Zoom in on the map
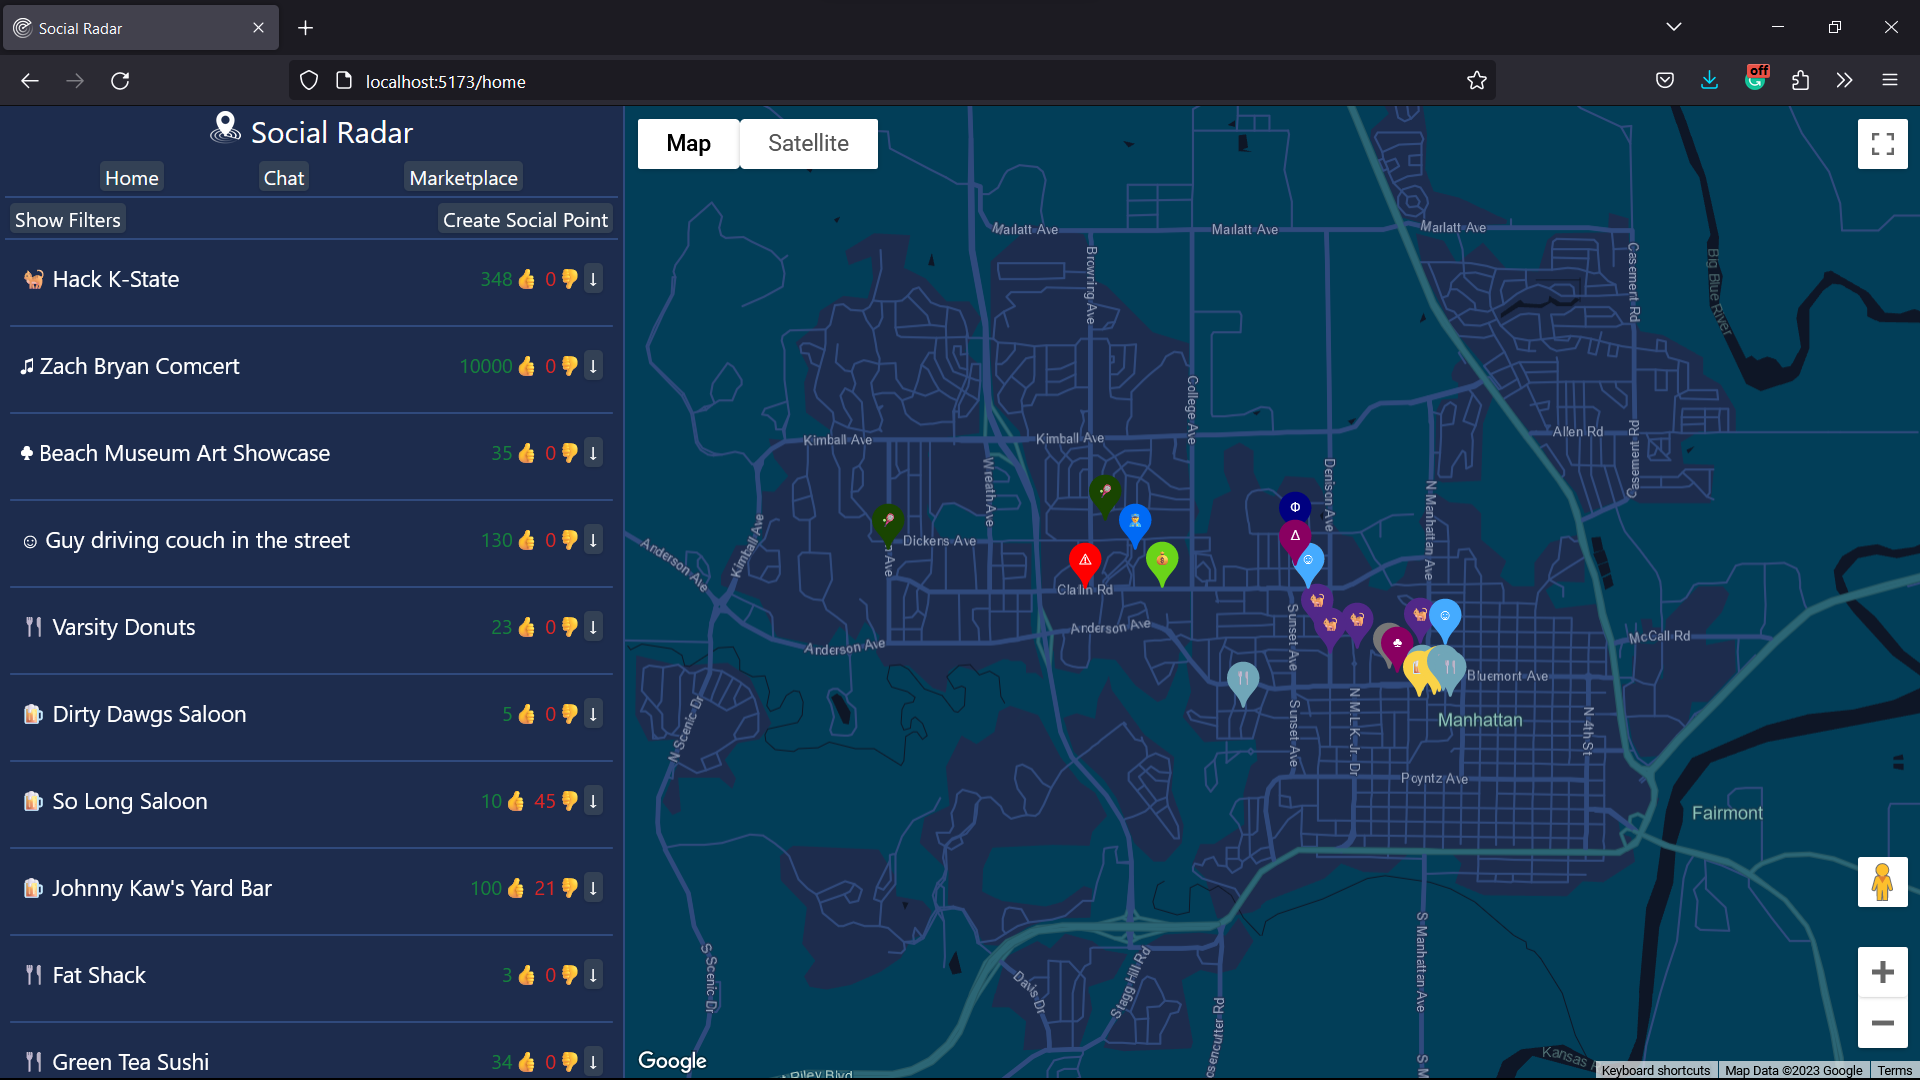1920x1080 pixels. [1882, 972]
